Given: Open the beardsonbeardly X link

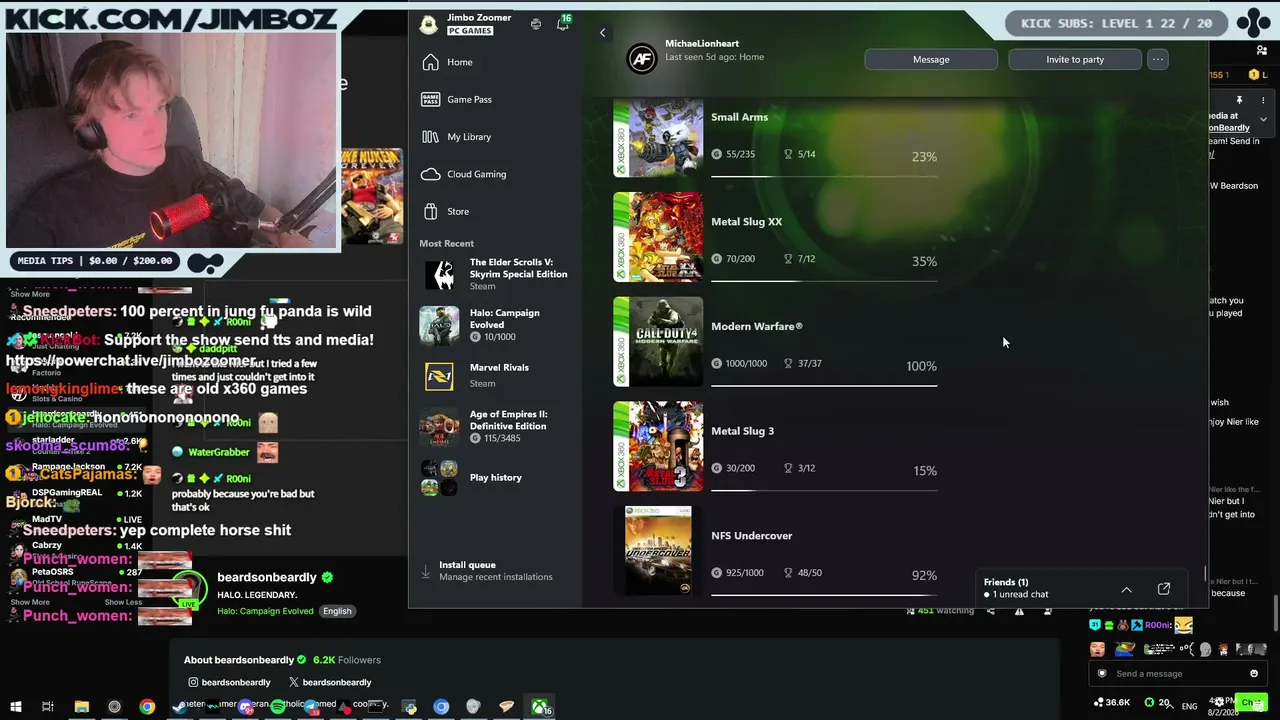Looking at the screenshot, I should click(x=330, y=682).
